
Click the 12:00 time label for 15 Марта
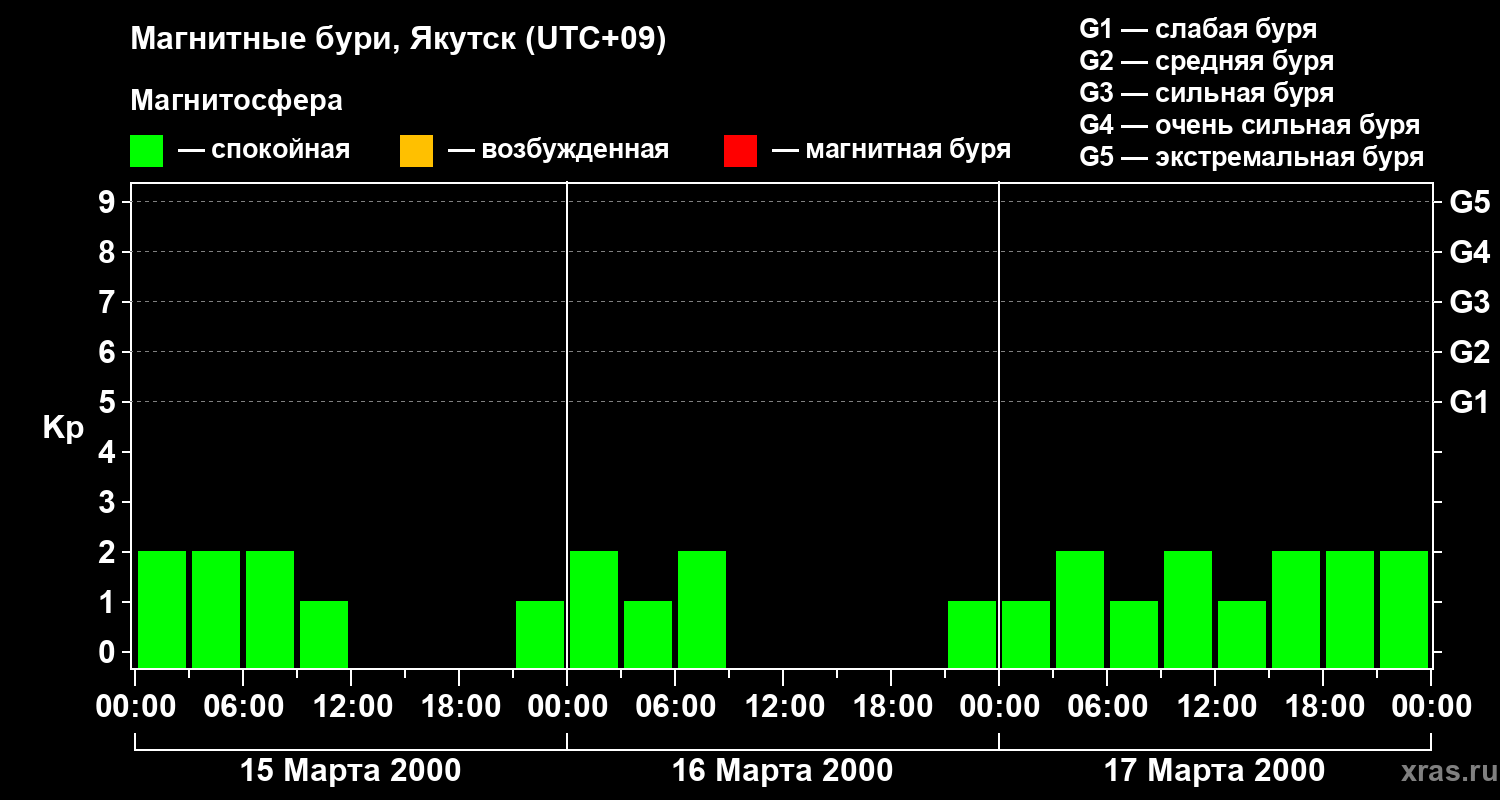(351, 707)
